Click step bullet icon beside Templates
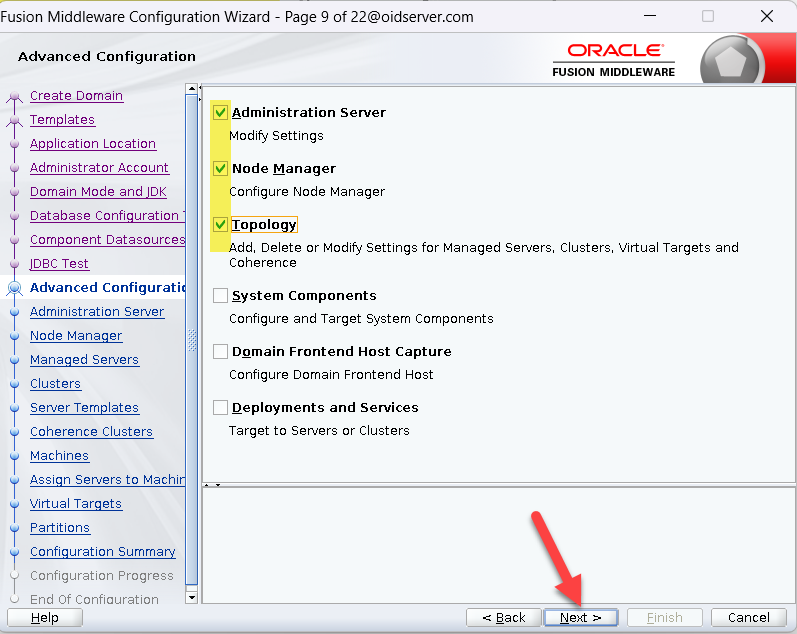The height and width of the screenshot is (634, 797). pos(14,121)
